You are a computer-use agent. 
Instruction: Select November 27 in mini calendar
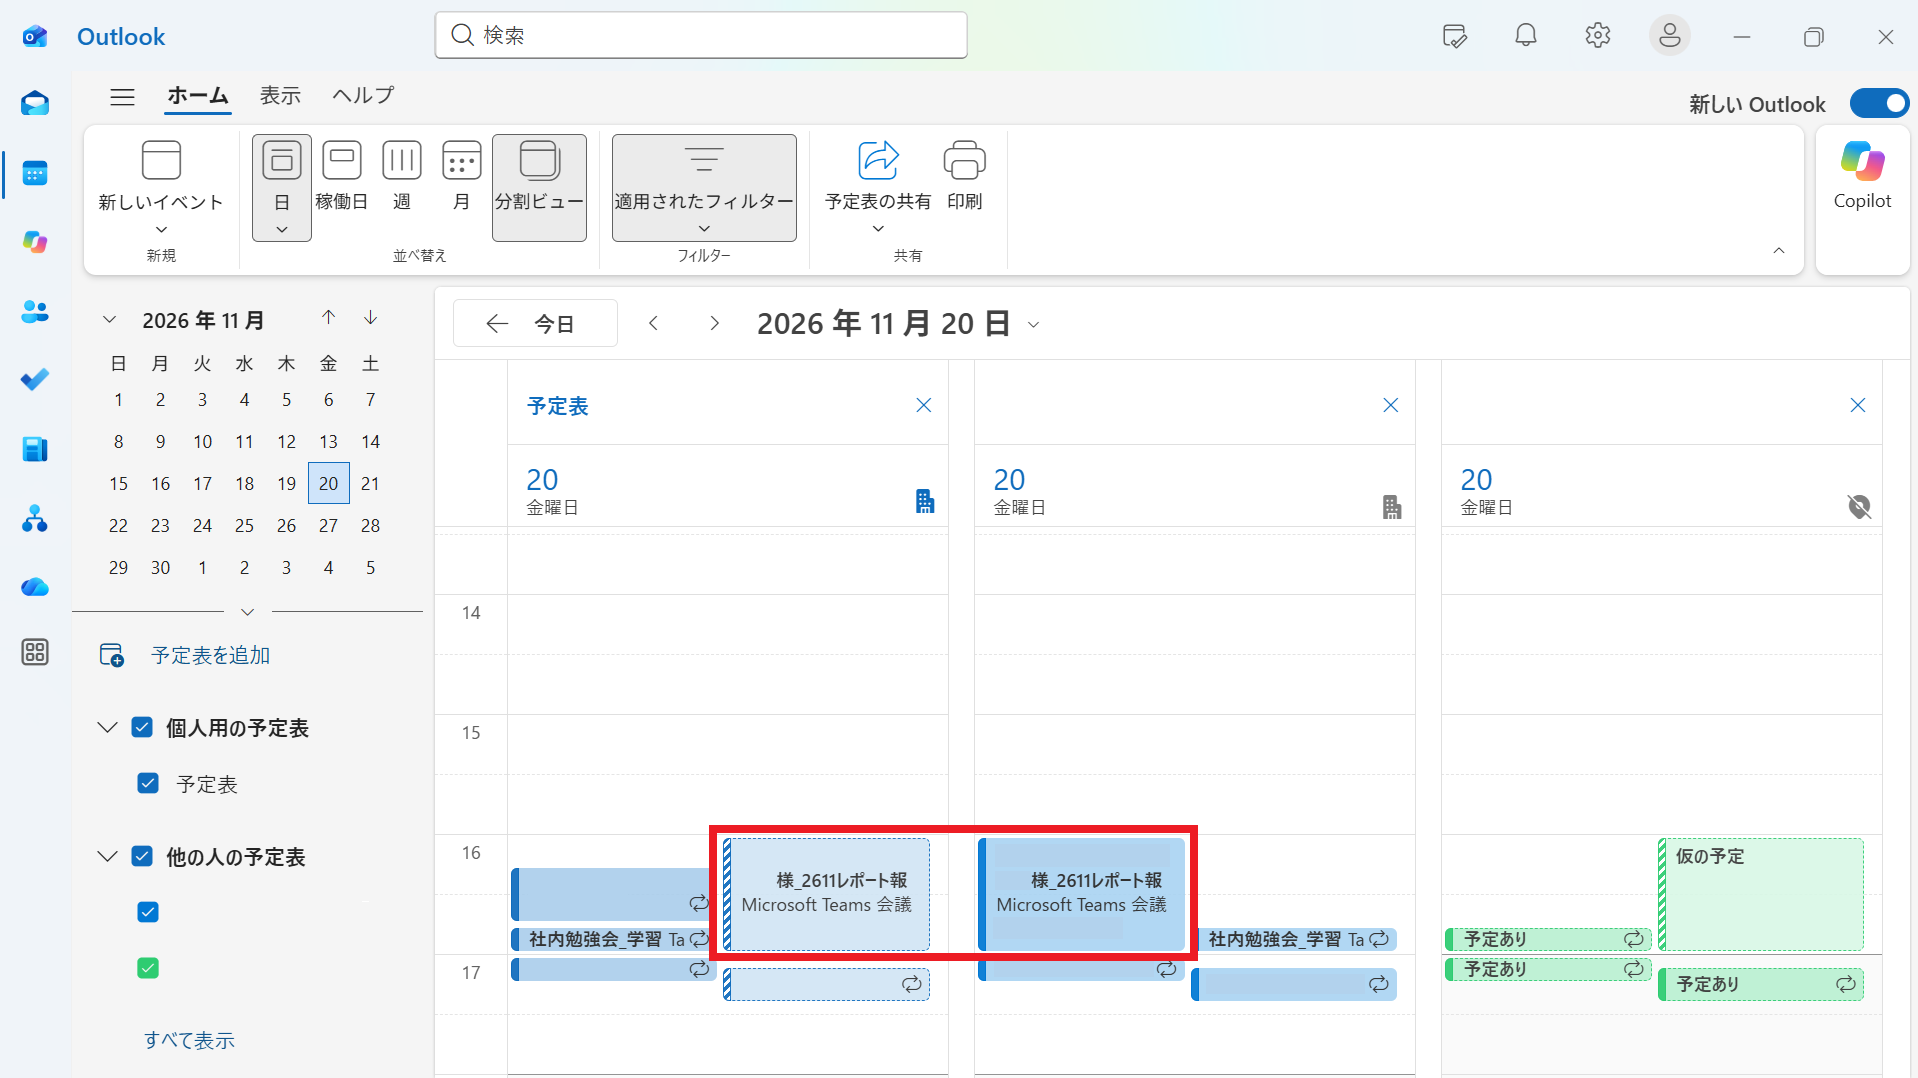click(328, 525)
